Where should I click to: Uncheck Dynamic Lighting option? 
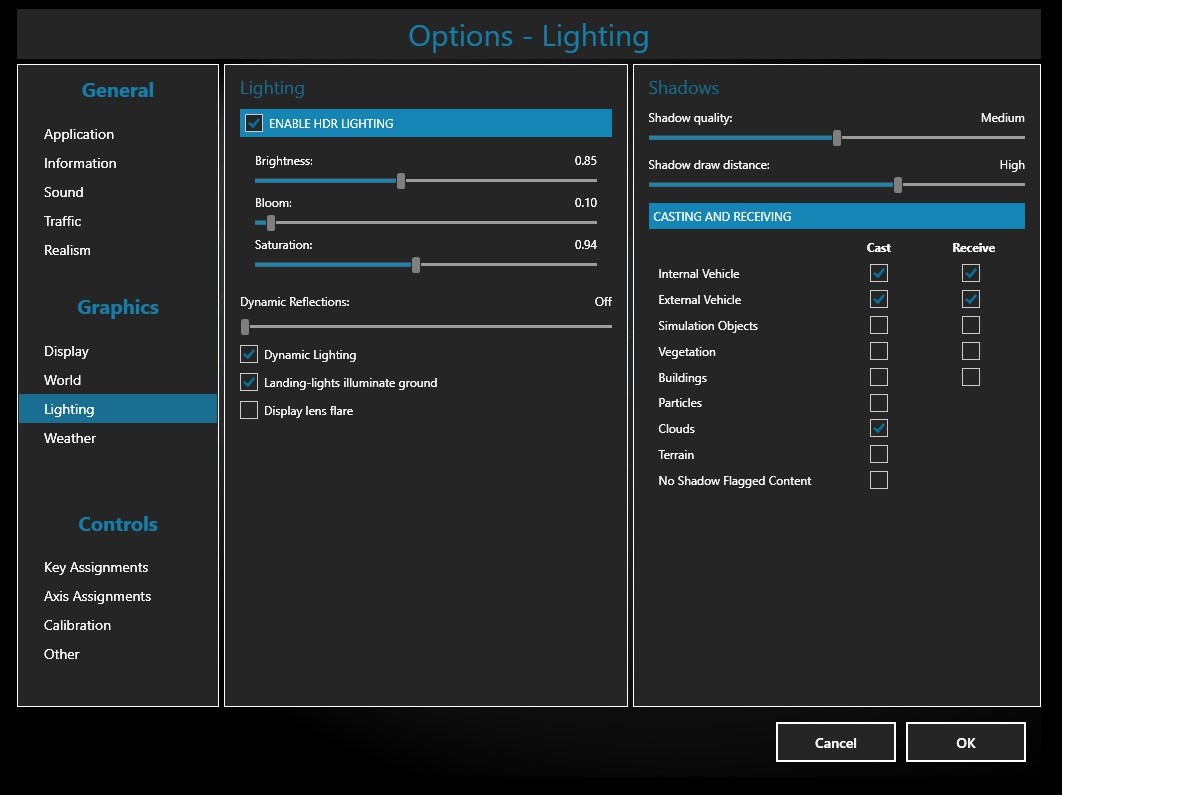click(249, 355)
